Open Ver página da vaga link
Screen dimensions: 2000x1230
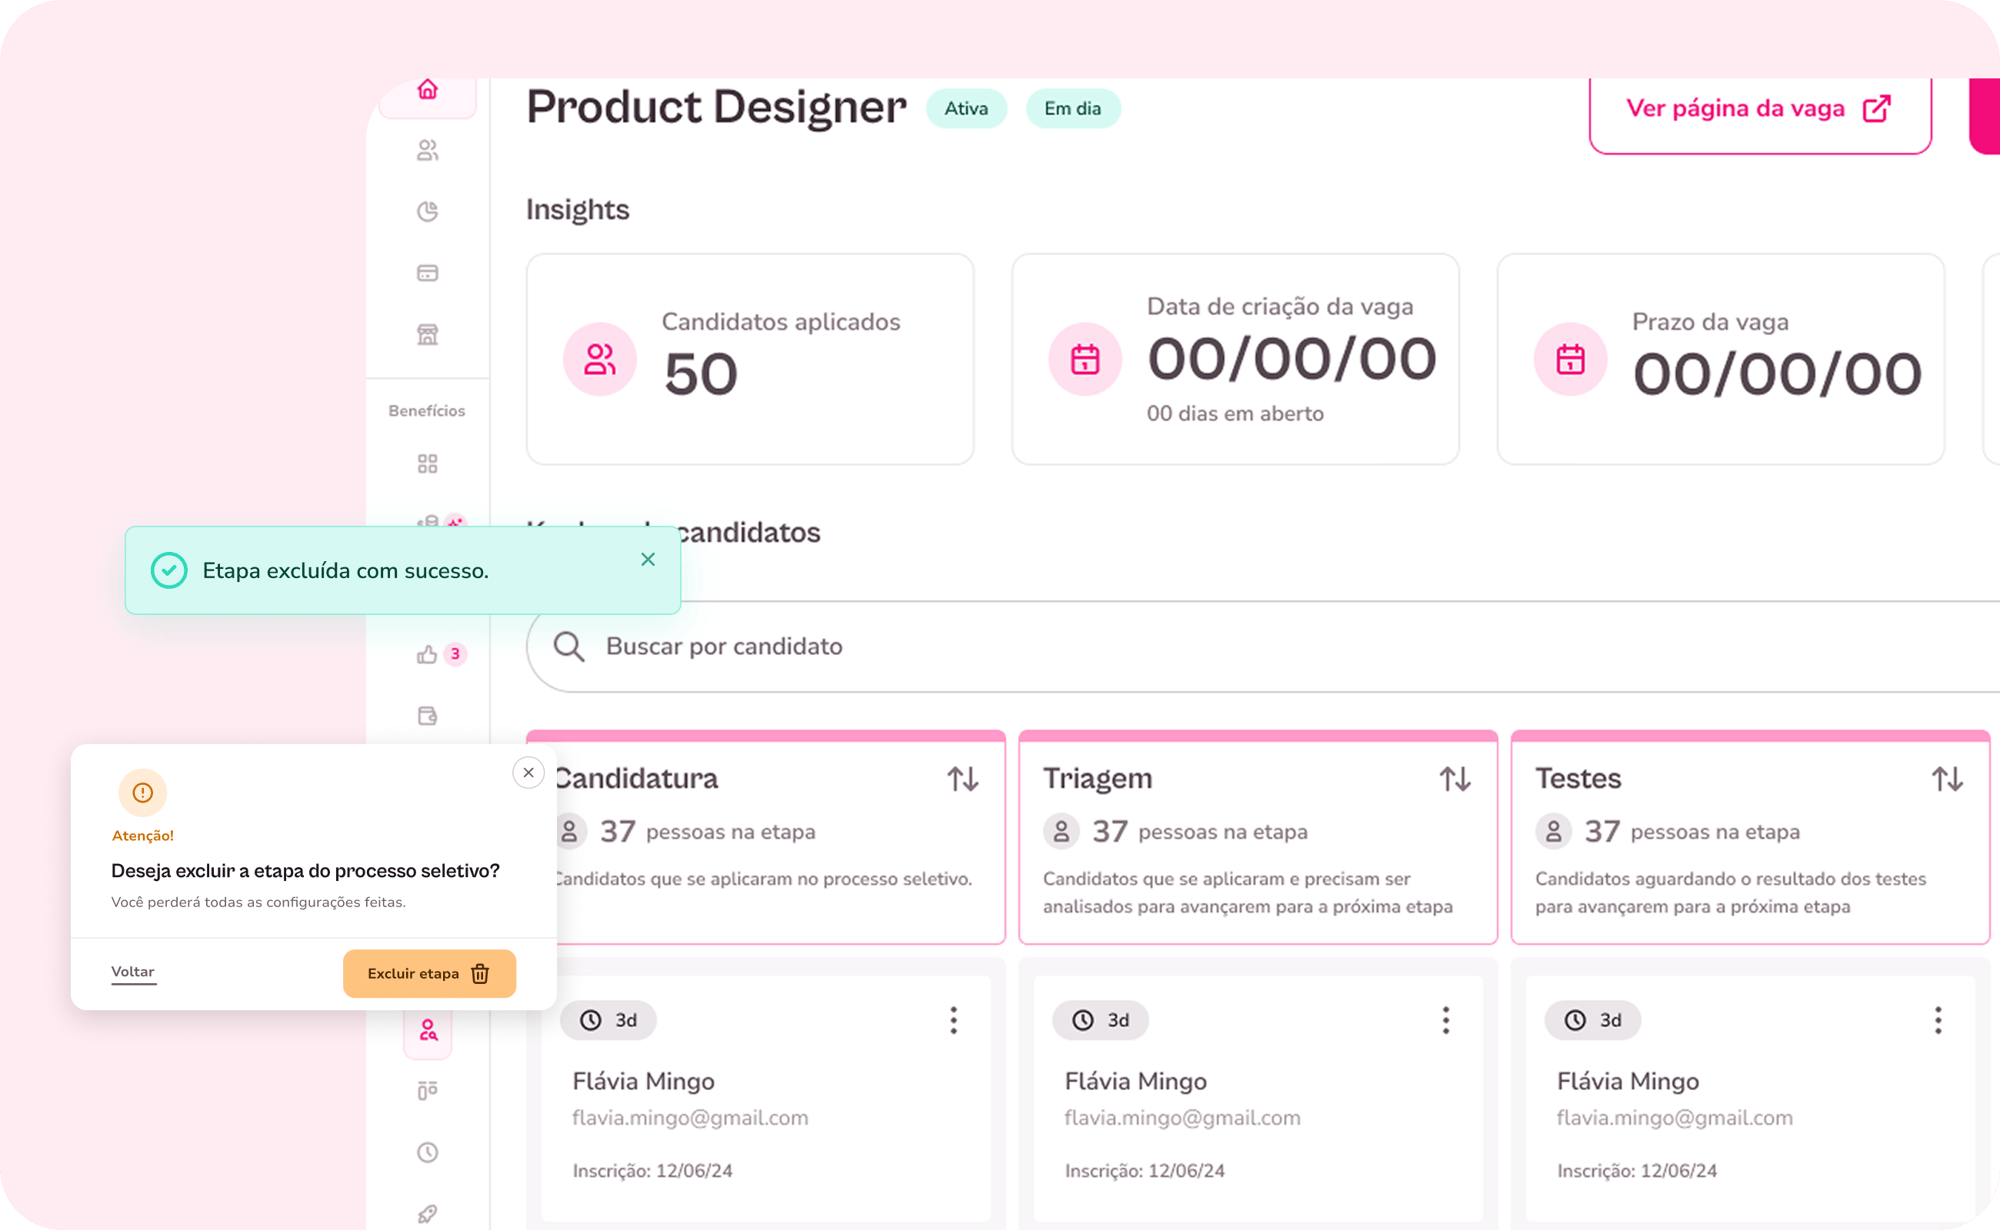click(1759, 109)
